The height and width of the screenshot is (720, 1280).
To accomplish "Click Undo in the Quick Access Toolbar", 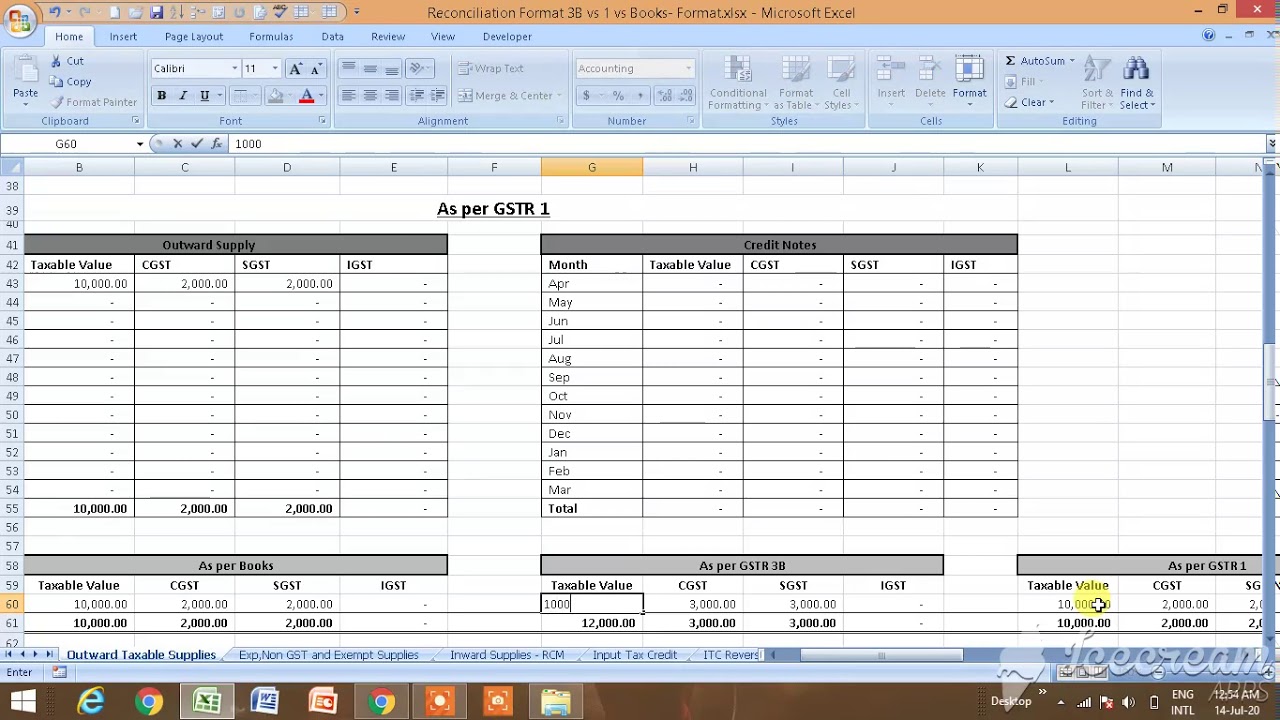I will [55, 12].
